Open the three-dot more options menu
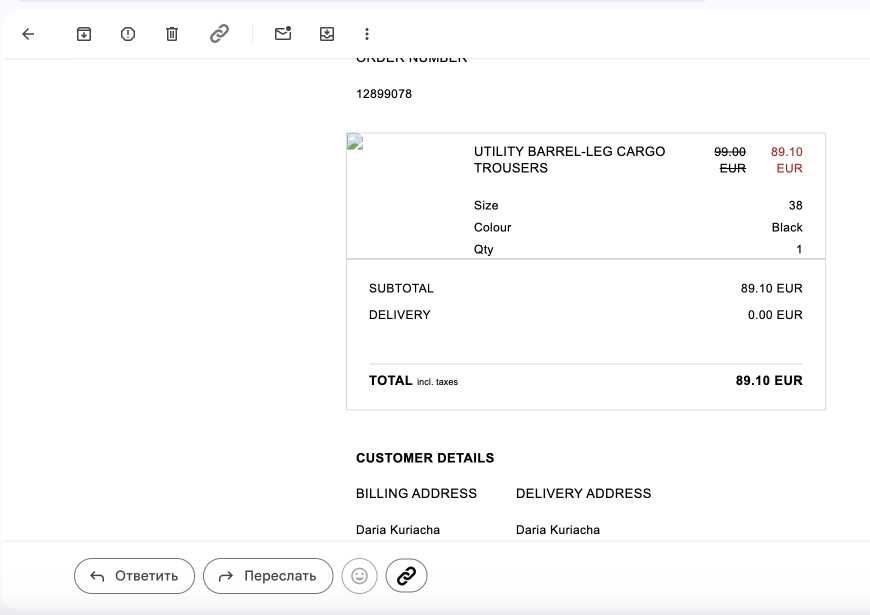This screenshot has width=870, height=615. [x=367, y=34]
